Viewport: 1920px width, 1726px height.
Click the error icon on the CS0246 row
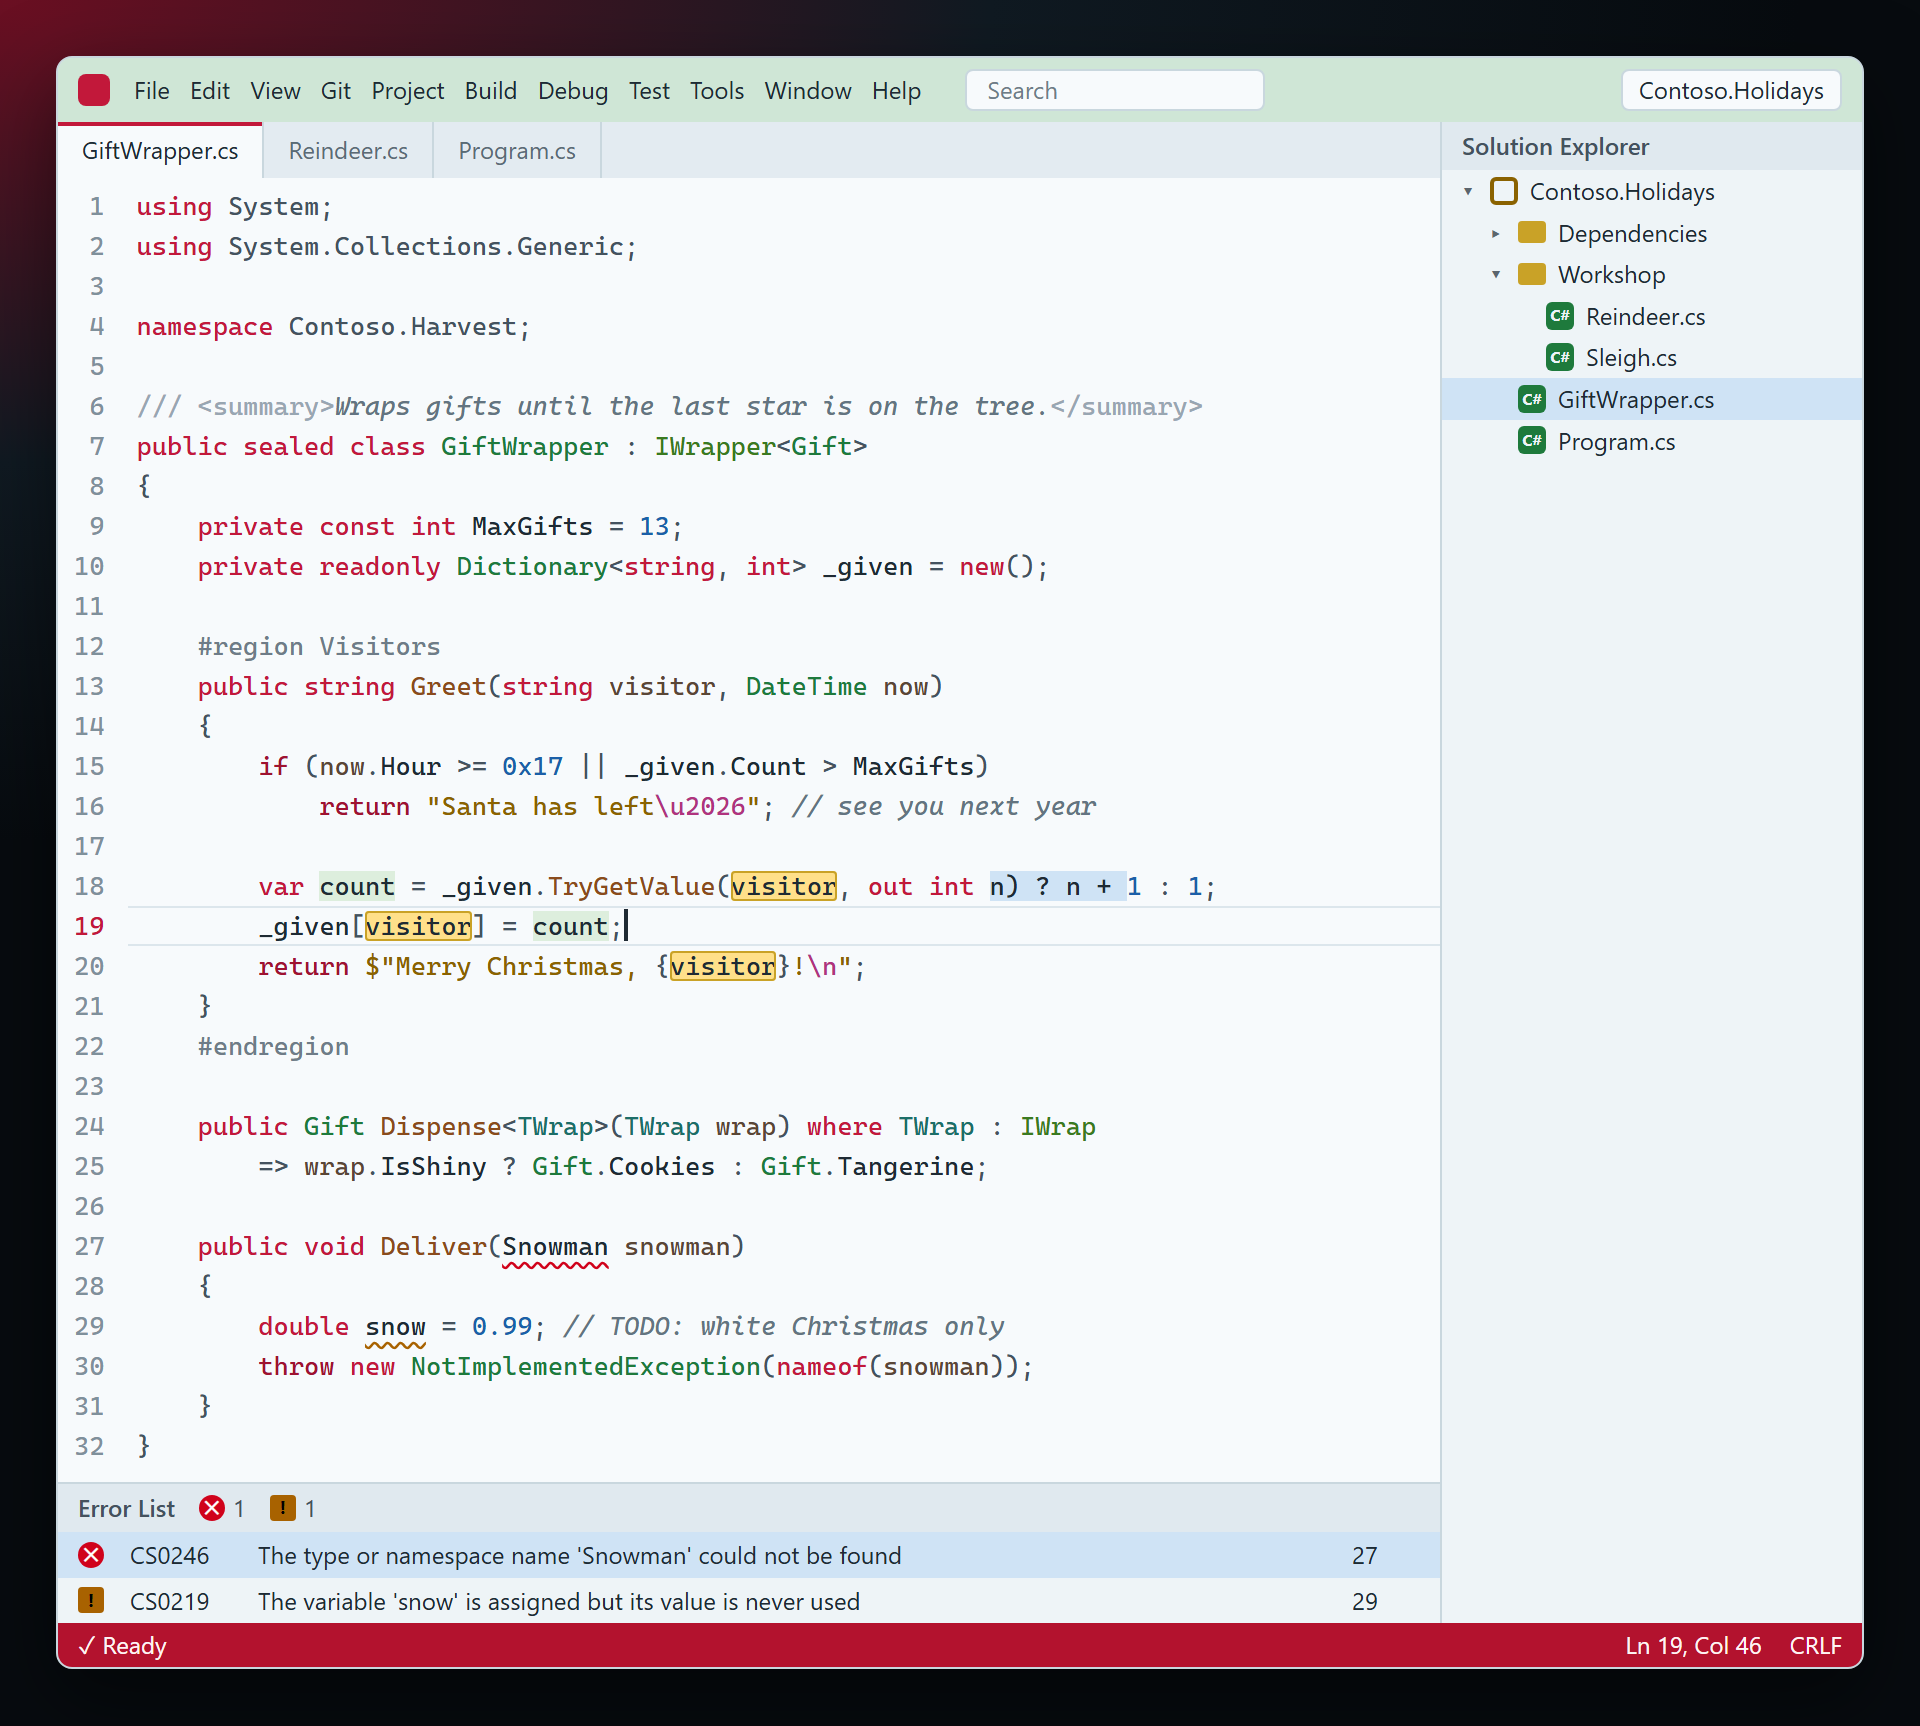[91, 1555]
